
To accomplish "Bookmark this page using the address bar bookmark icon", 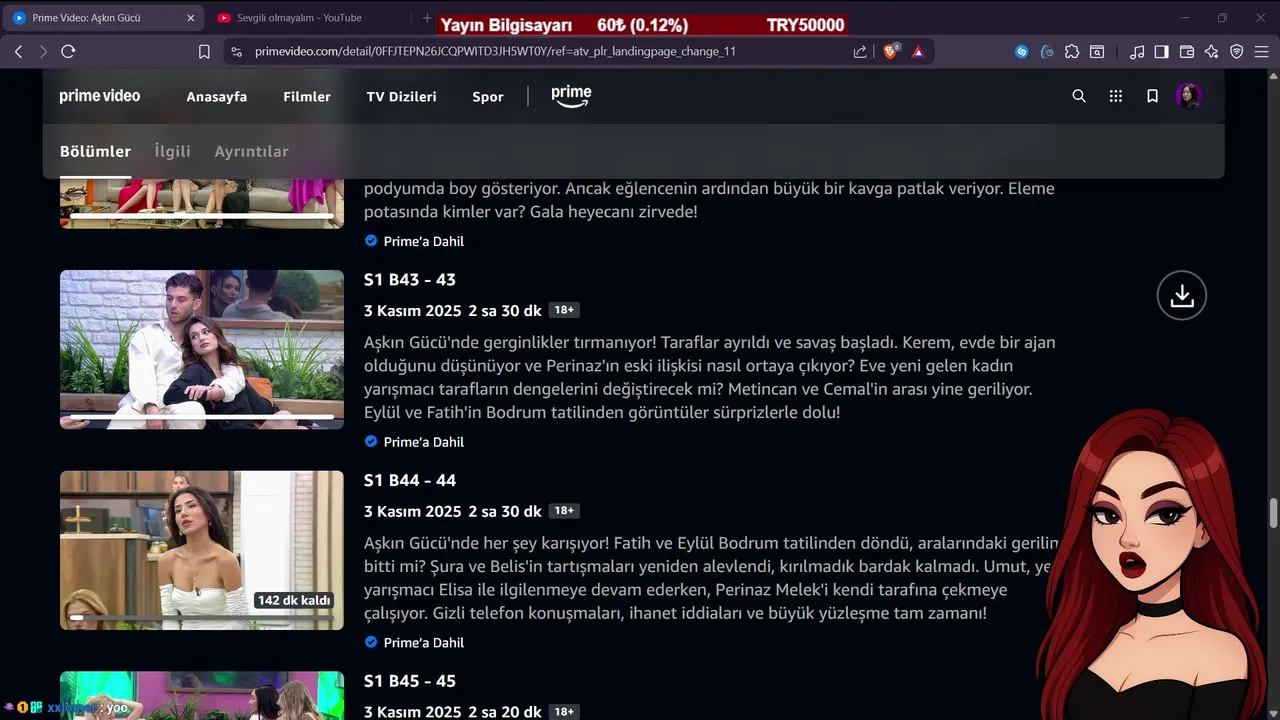I will click(x=204, y=51).
